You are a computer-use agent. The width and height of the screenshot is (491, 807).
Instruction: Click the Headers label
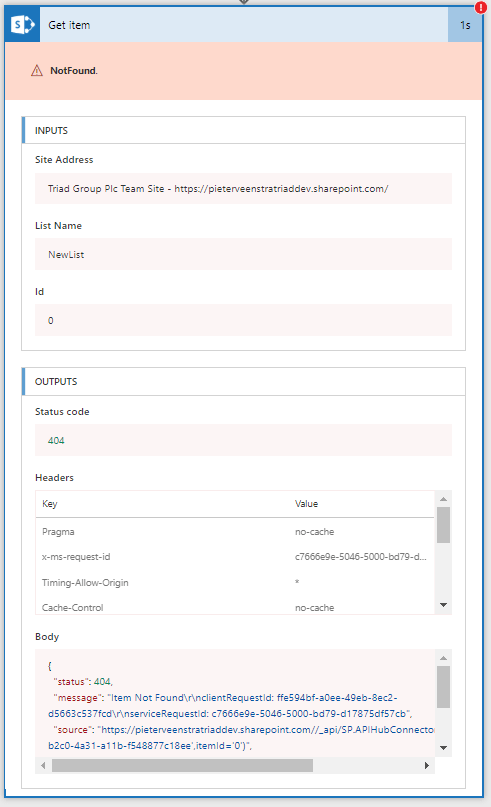point(54,478)
